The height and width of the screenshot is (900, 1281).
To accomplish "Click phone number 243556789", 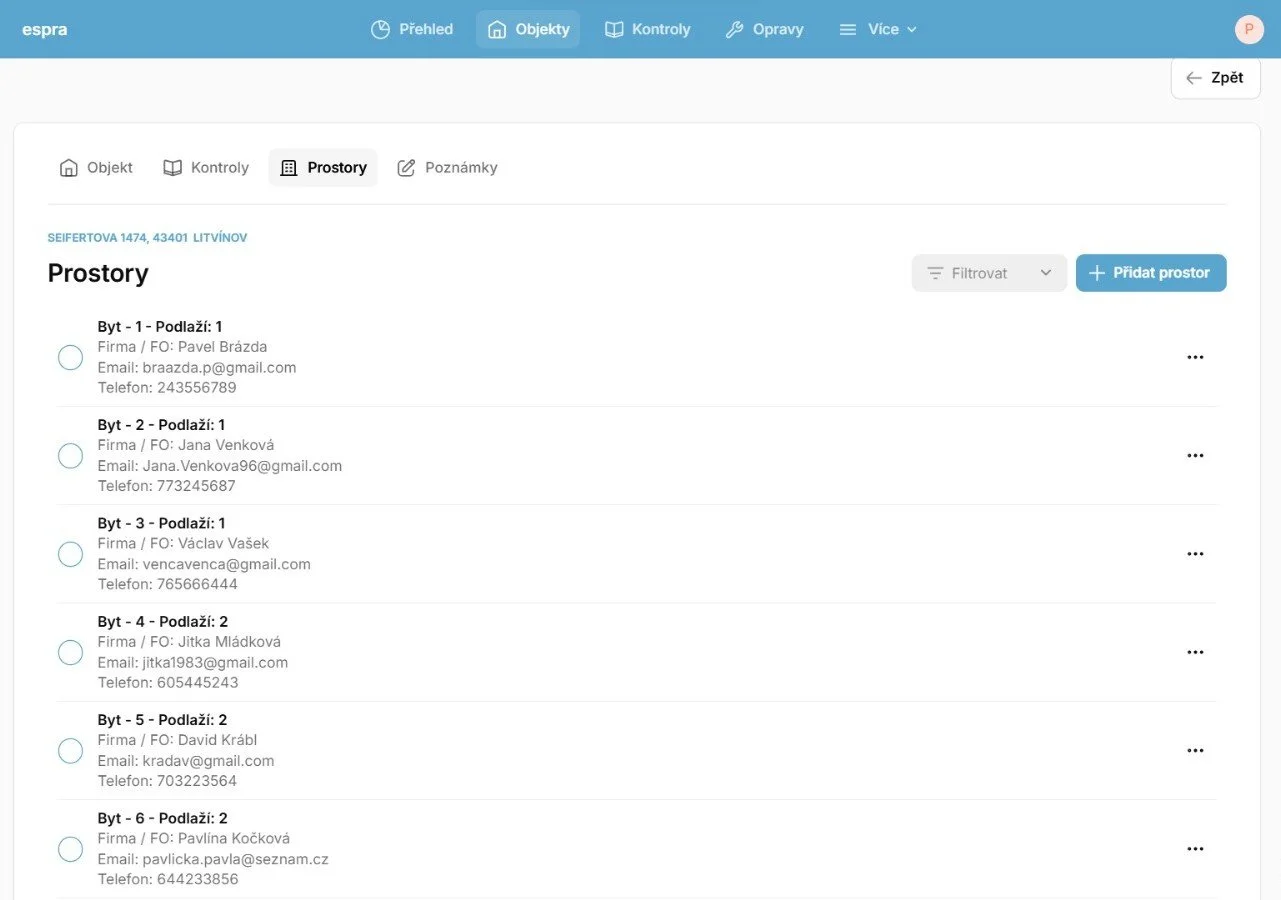I will coord(197,388).
